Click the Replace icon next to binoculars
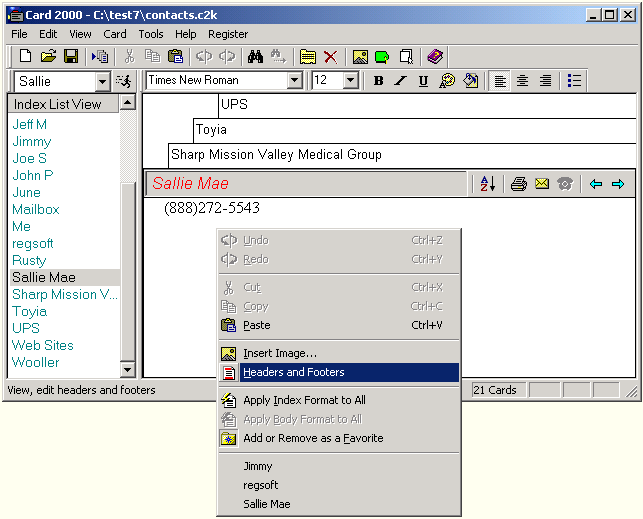The height and width of the screenshot is (519, 643). (278, 56)
